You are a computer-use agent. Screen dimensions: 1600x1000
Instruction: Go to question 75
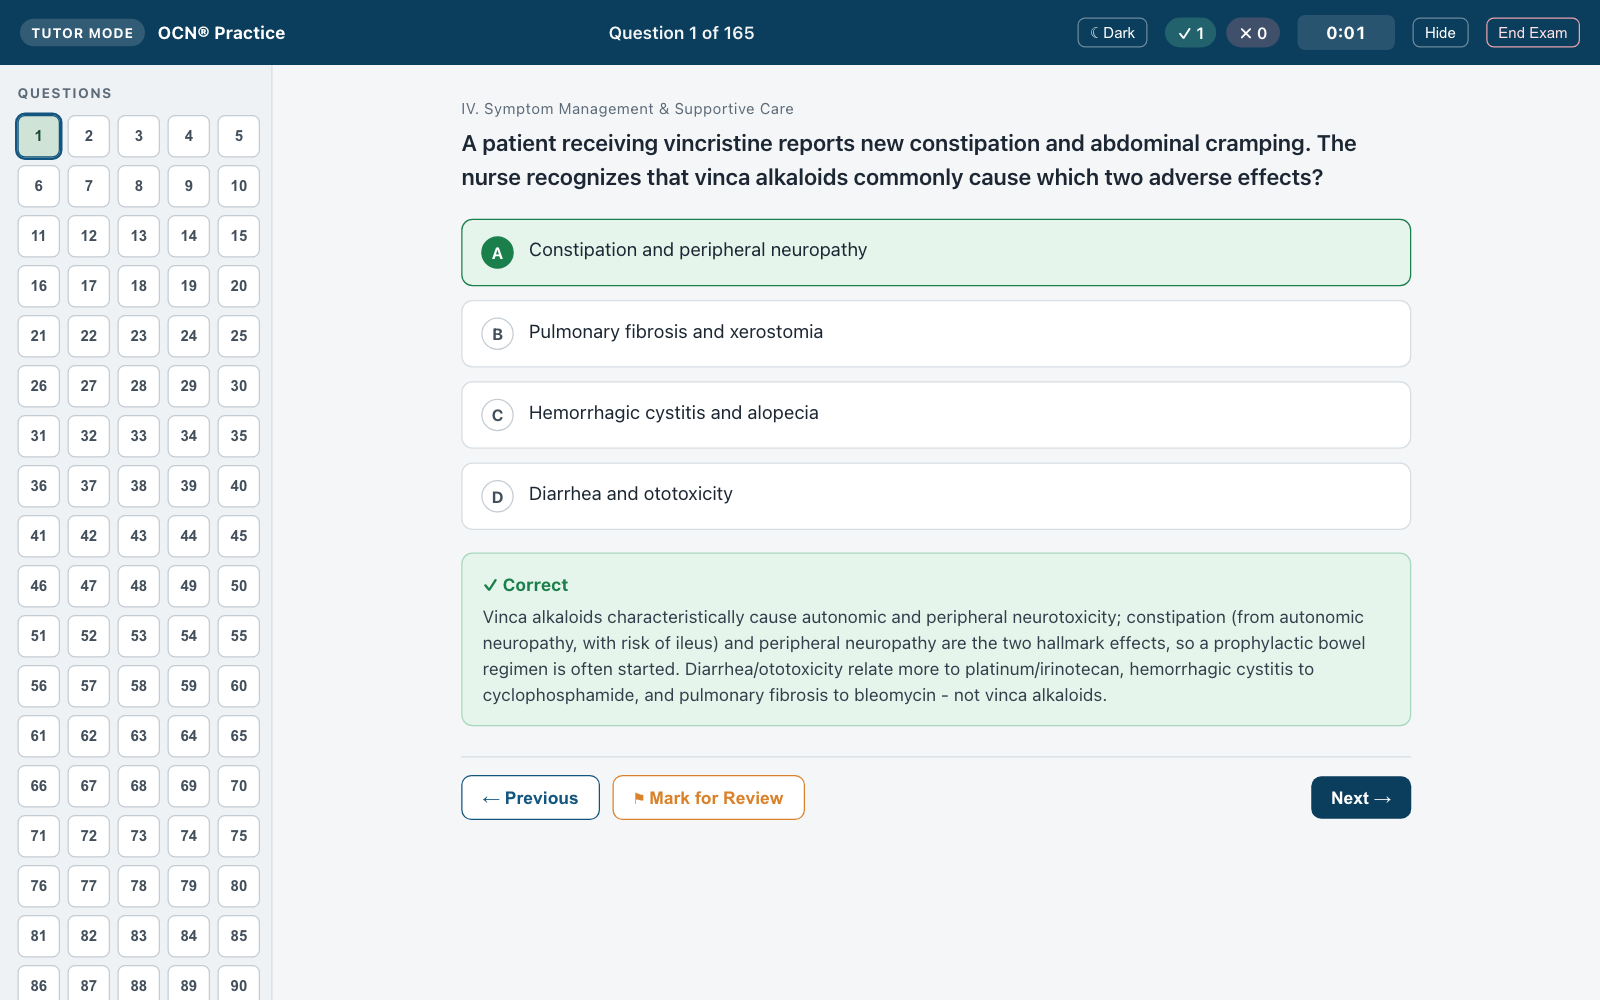coord(239,836)
